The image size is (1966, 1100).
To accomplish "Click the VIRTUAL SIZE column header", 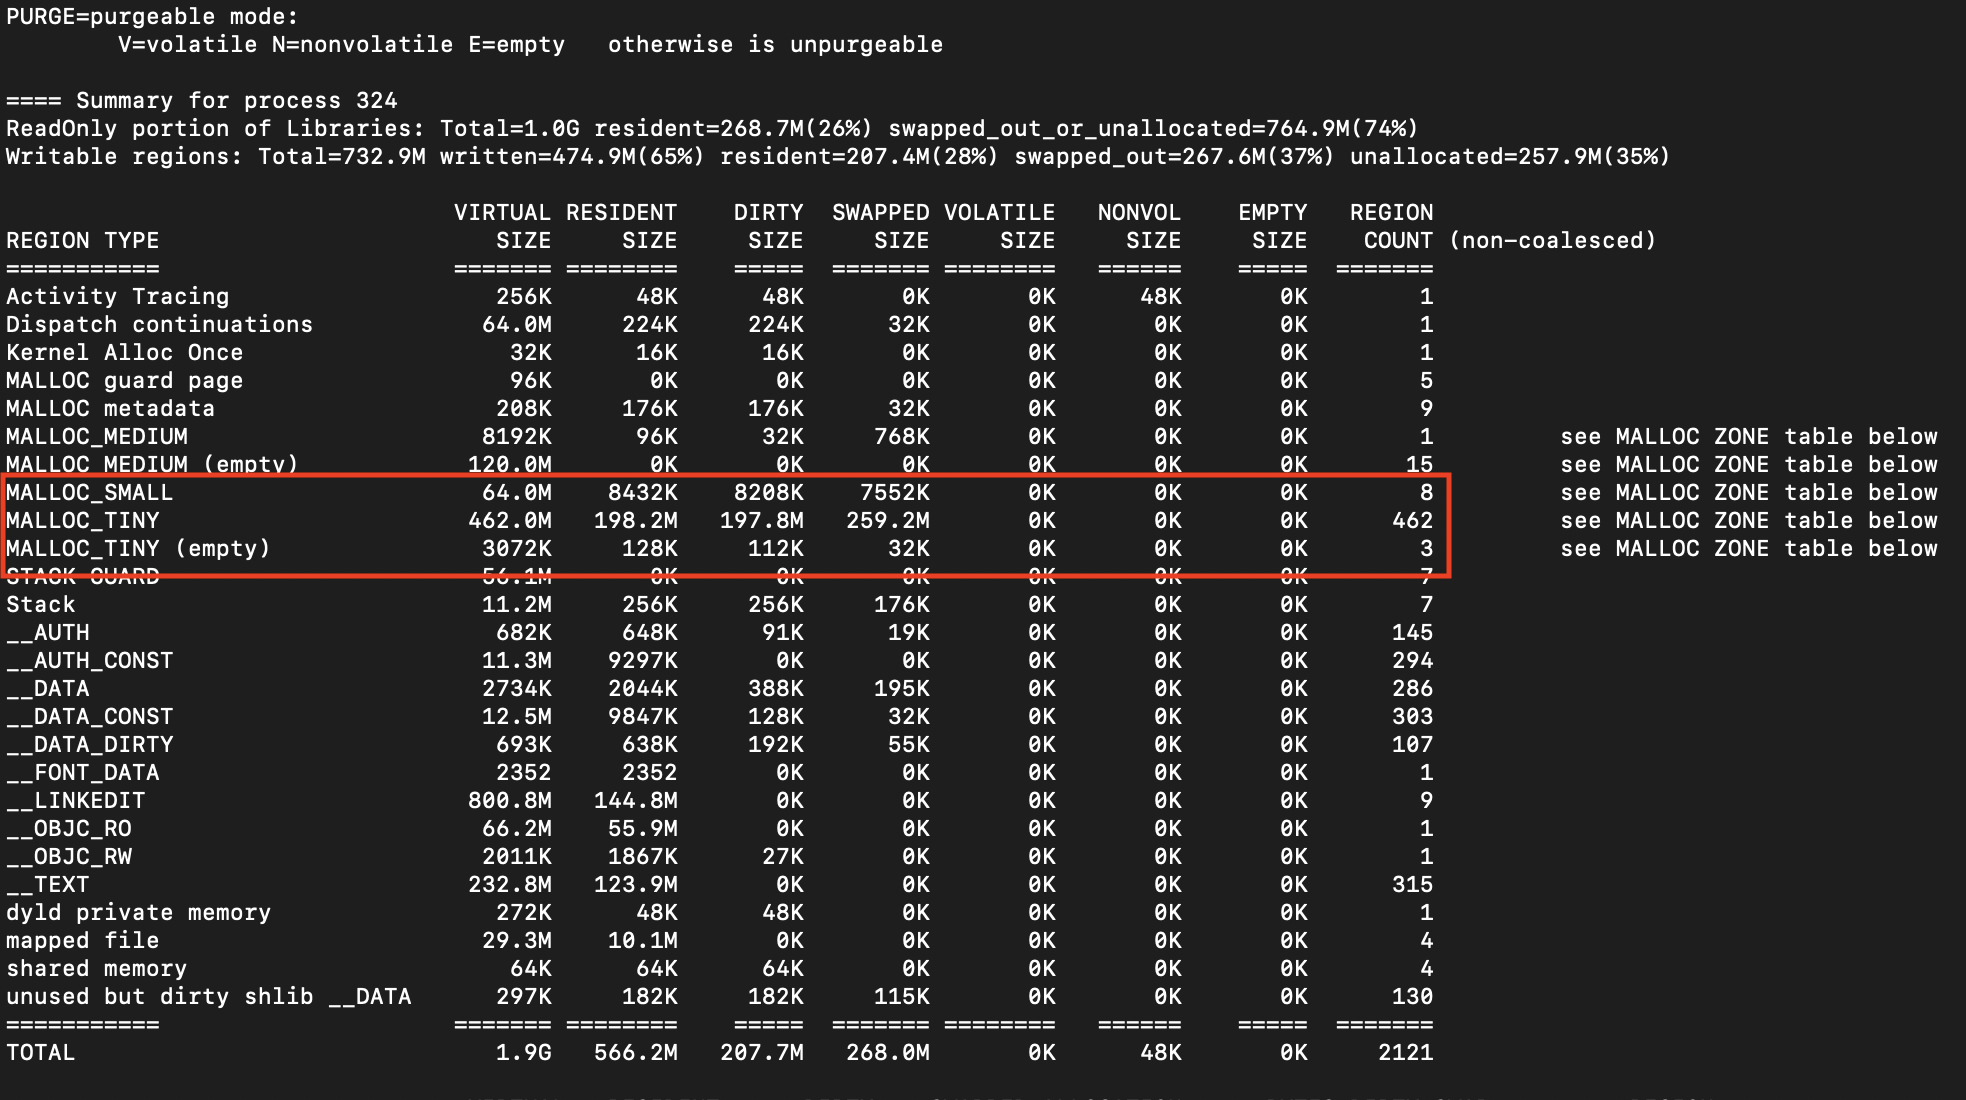I will click(x=502, y=226).
